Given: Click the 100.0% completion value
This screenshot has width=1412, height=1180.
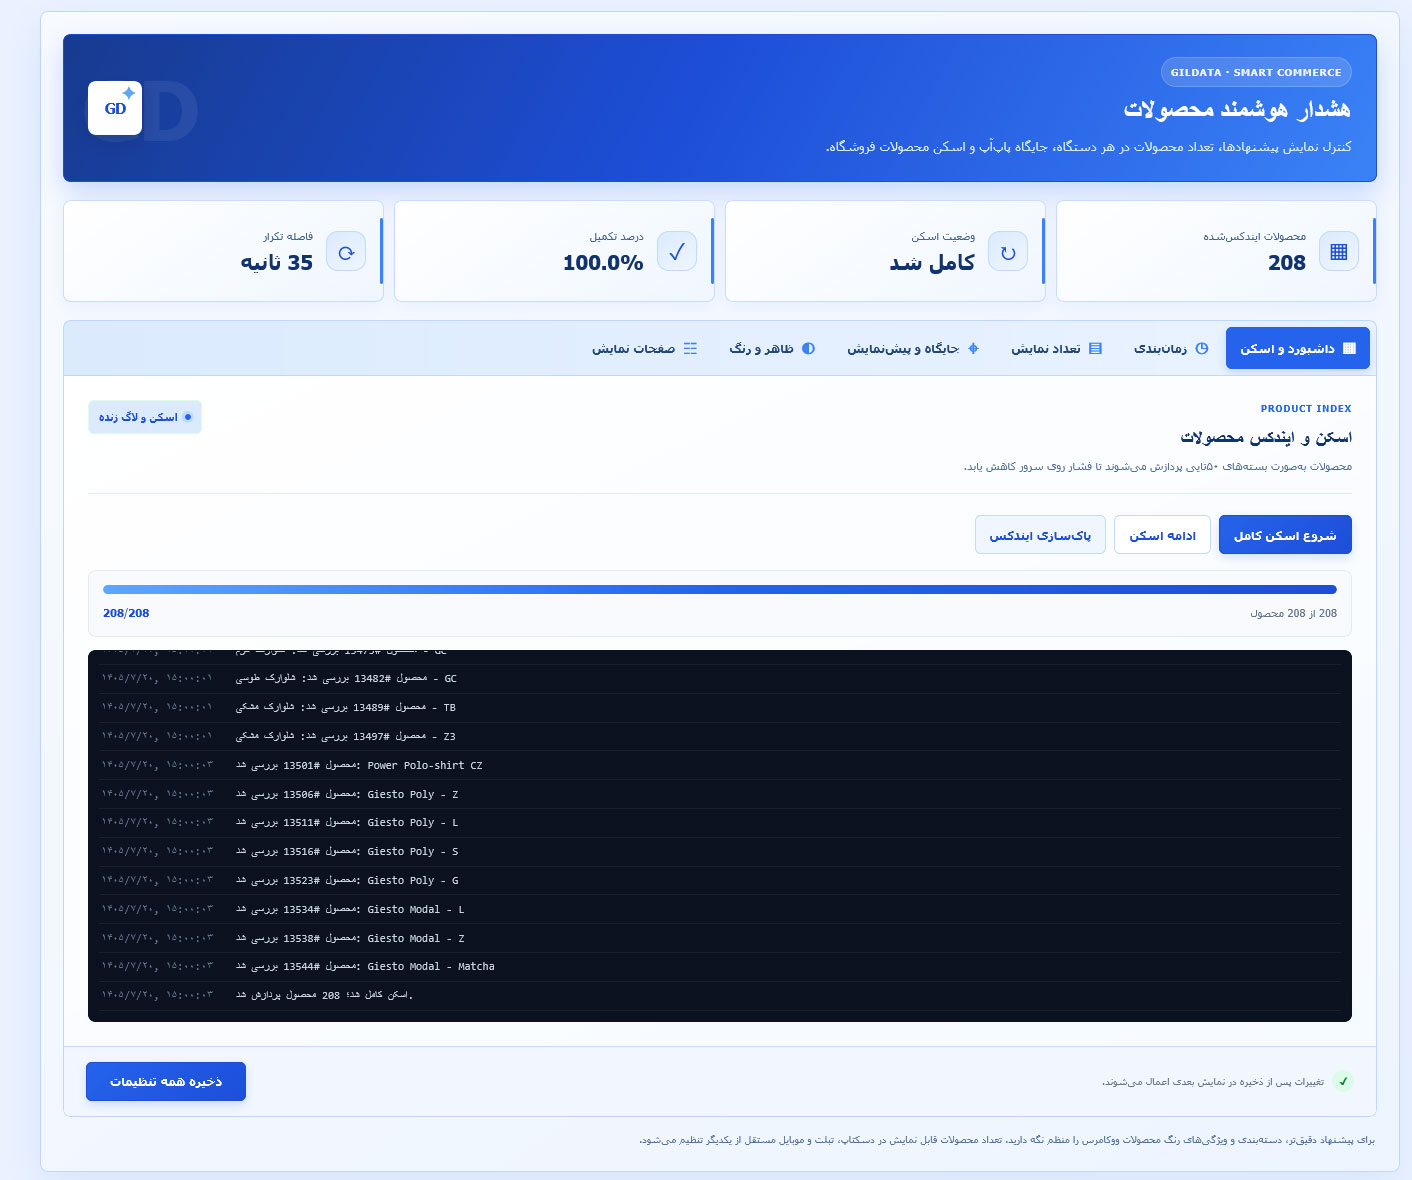Looking at the screenshot, I should (x=603, y=262).
